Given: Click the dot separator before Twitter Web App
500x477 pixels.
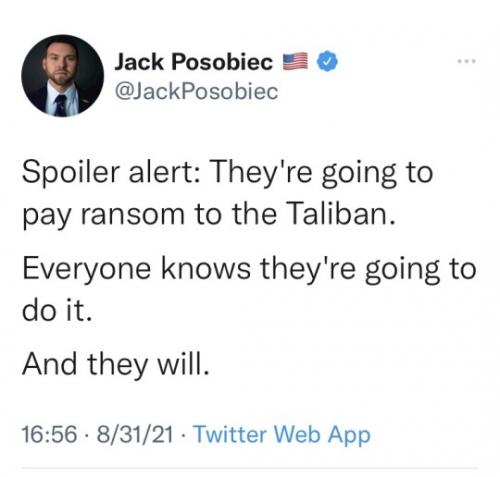Looking at the screenshot, I should point(184,435).
